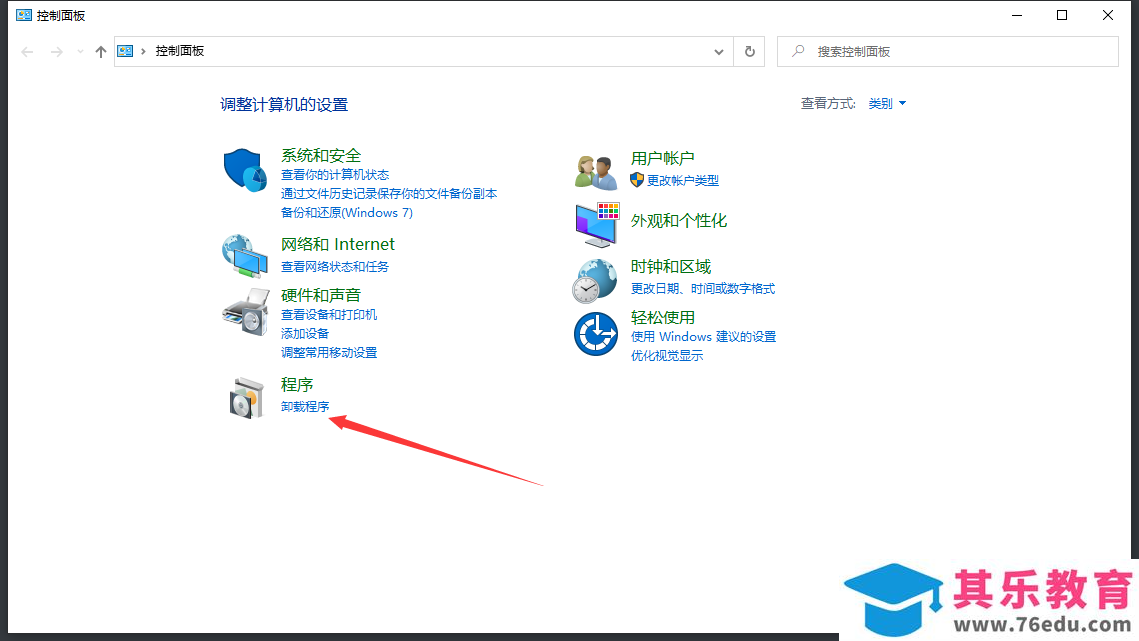The image size is (1139, 641).
Task: Click the search magnifier icon
Action: [x=798, y=51]
